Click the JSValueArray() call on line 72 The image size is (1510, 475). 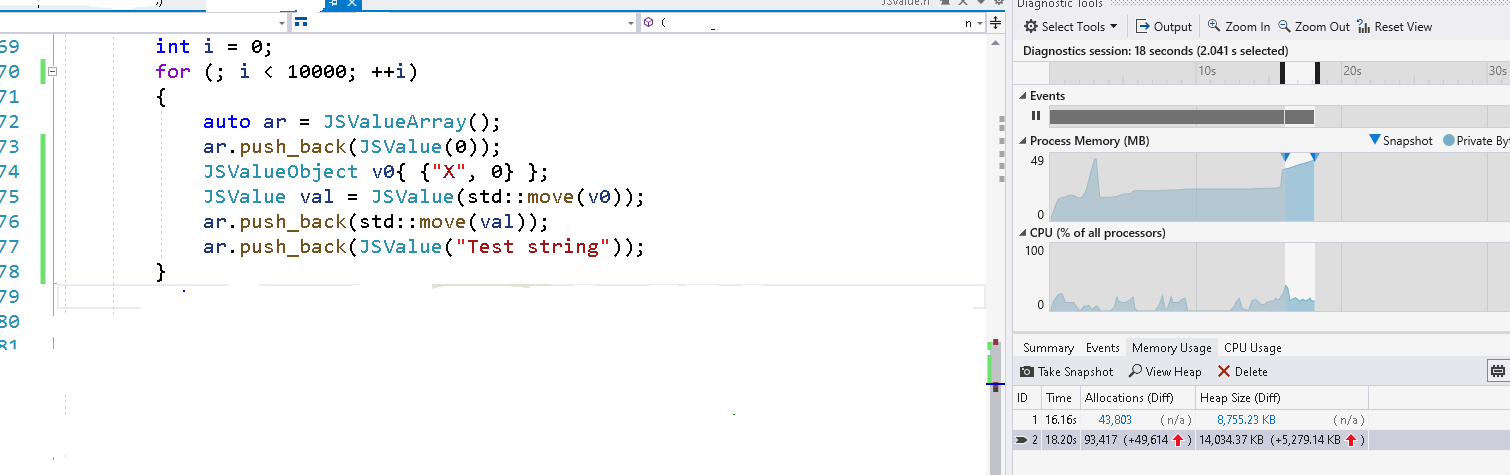(x=410, y=122)
